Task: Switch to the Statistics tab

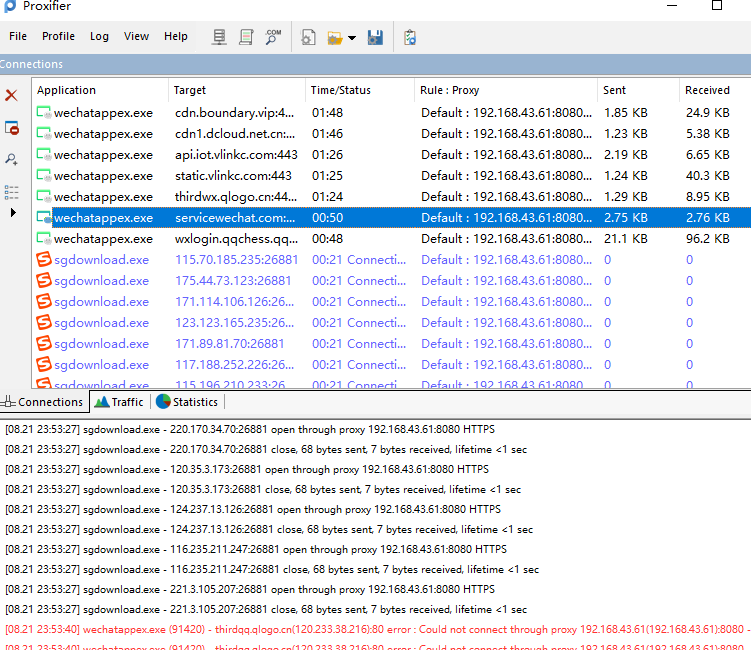Action: (x=187, y=402)
